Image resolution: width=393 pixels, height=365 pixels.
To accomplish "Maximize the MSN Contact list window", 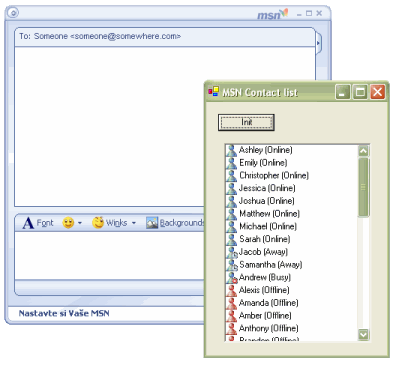I will point(360,92).
